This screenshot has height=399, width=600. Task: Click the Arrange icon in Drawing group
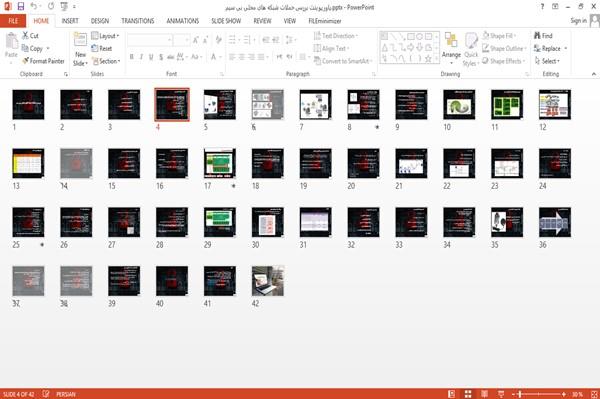pos(451,40)
